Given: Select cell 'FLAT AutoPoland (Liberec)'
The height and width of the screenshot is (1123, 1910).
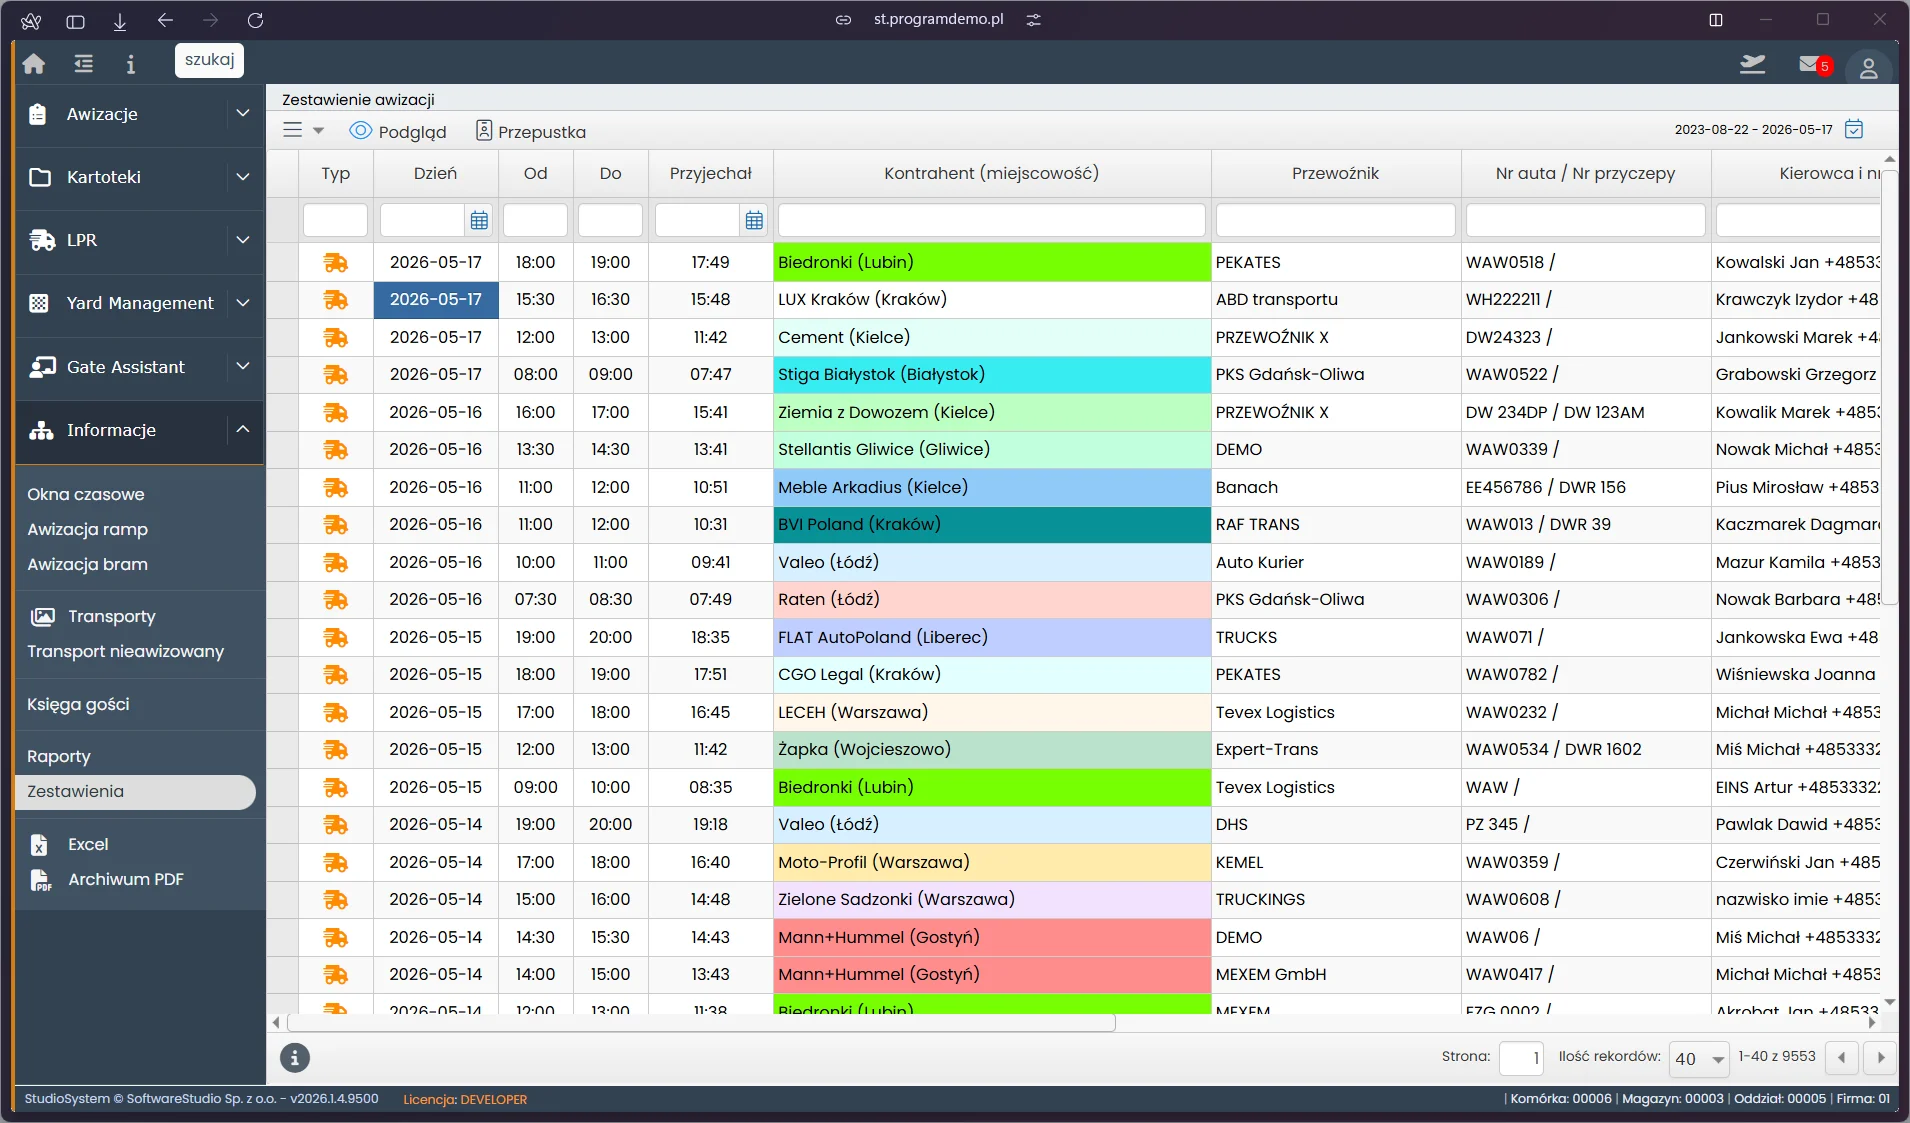Looking at the screenshot, I should click(991, 637).
